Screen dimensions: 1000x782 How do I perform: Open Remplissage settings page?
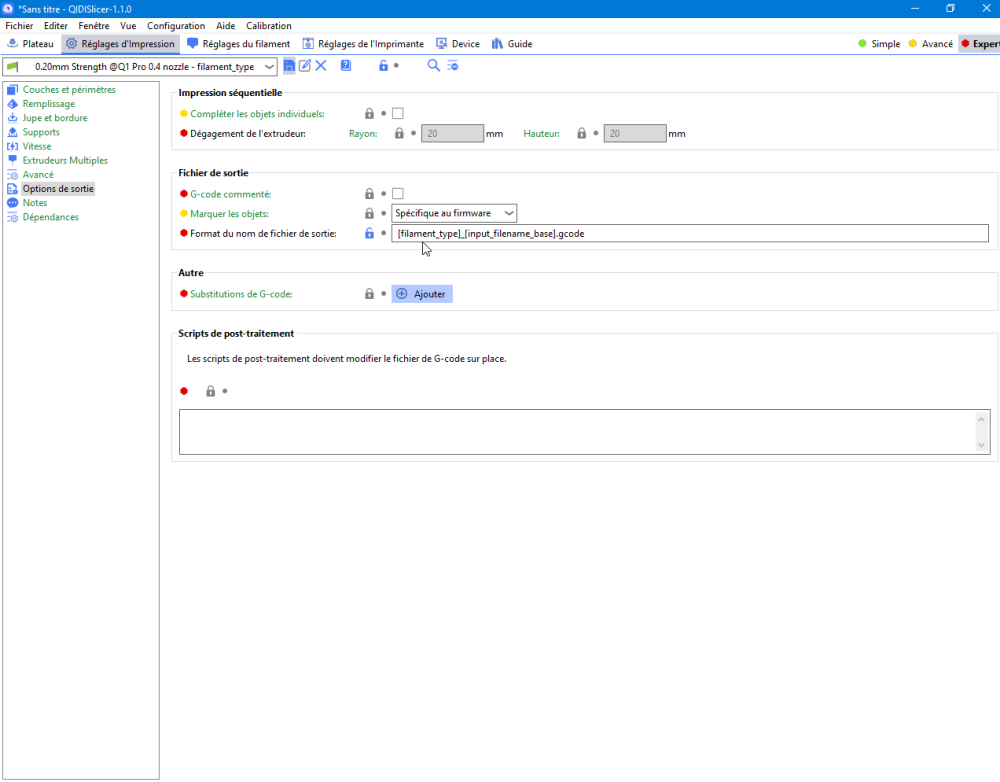coord(48,104)
